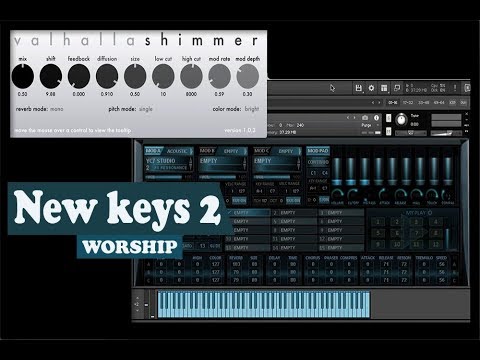Screen dimensions: 480x360
Task: Open the Kontakt workspace layout icon
Action: tap(384, 88)
